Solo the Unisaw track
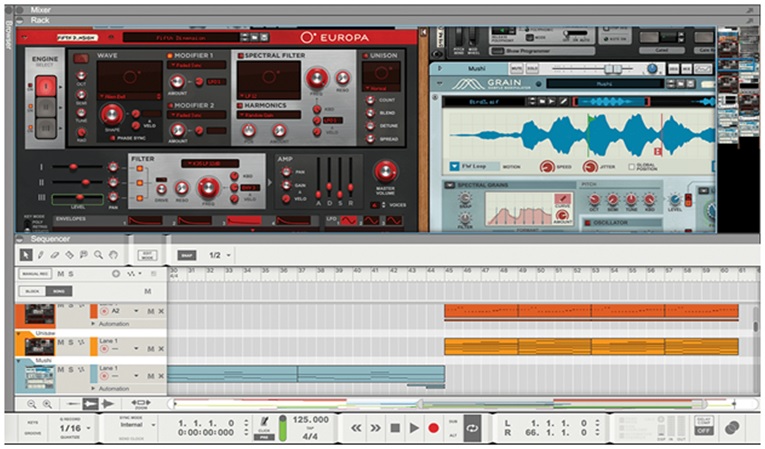Viewport: 765px width, 449px height. pos(70,343)
